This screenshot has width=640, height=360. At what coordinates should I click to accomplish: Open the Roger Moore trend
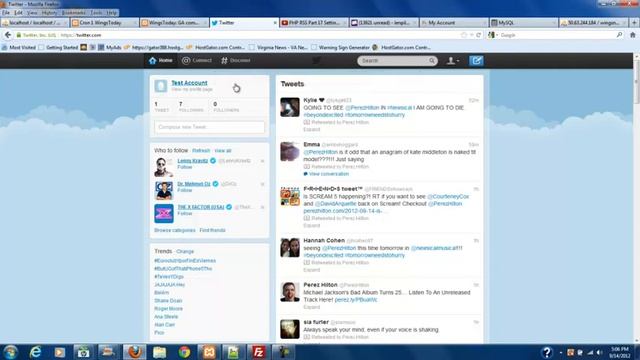click(169, 309)
